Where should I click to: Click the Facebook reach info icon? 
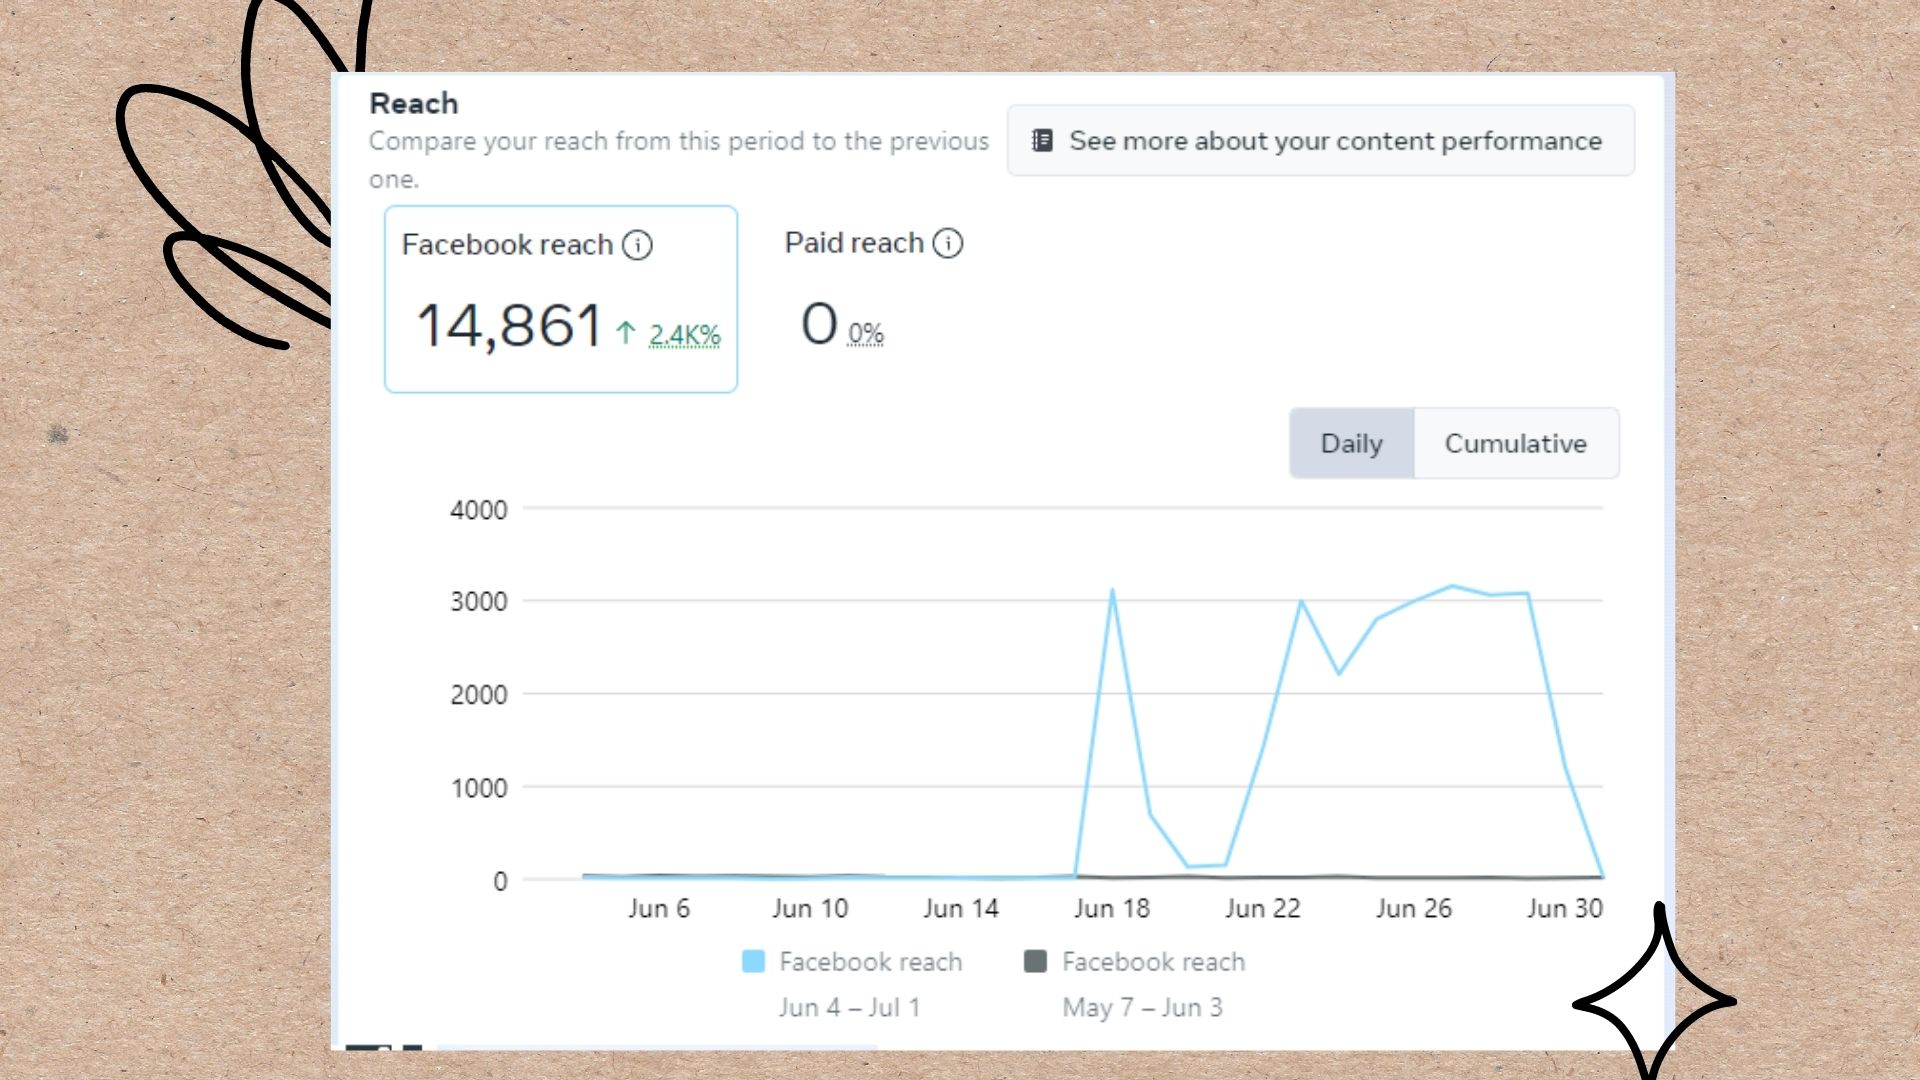pyautogui.click(x=637, y=245)
